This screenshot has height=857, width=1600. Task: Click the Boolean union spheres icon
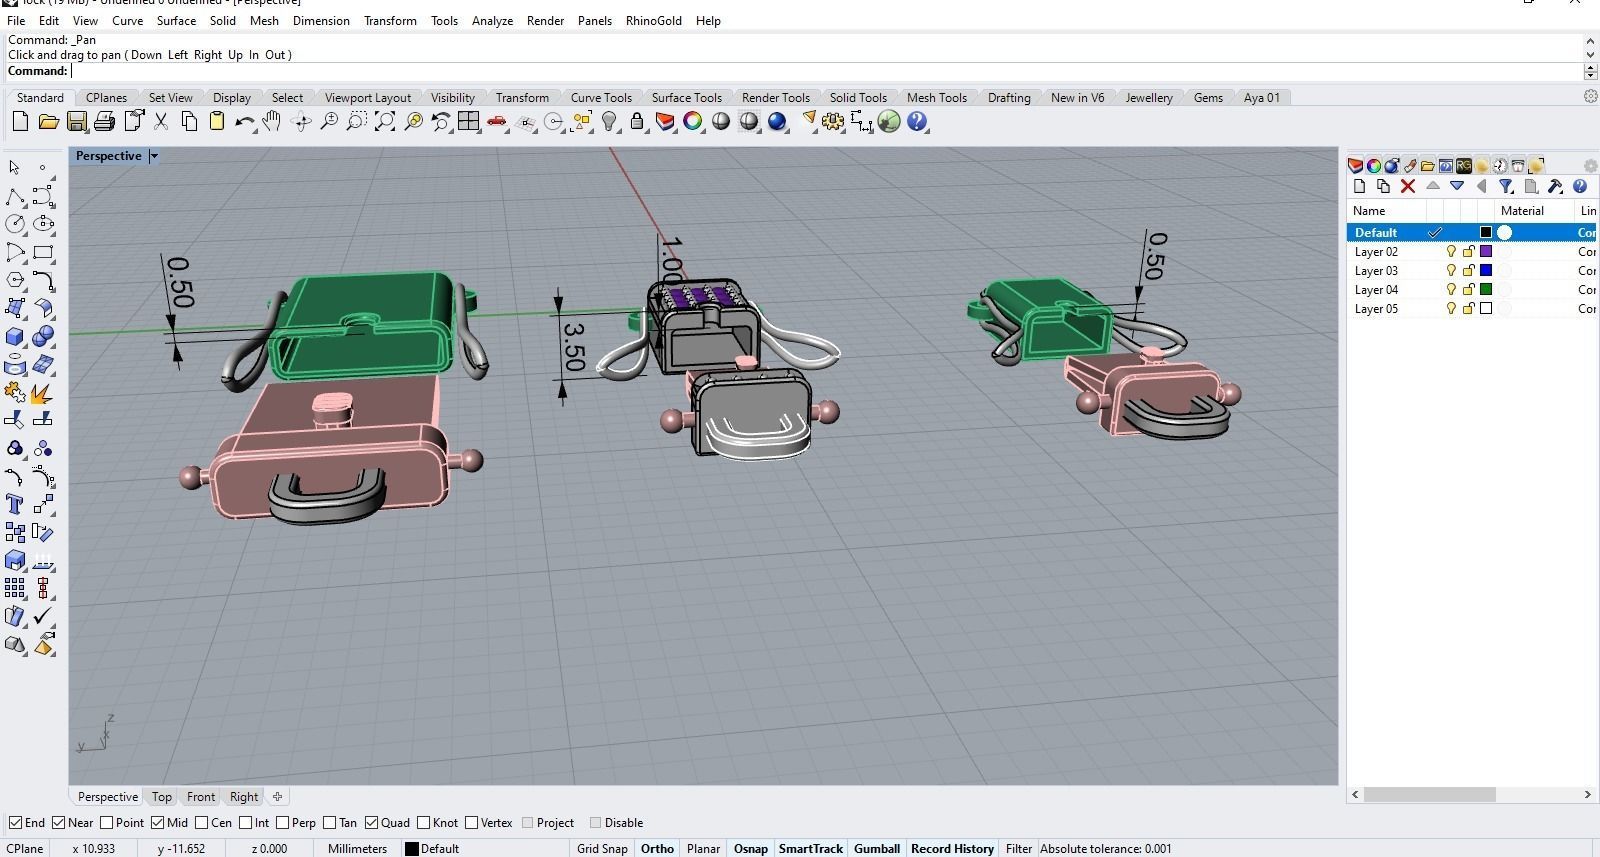point(43,337)
